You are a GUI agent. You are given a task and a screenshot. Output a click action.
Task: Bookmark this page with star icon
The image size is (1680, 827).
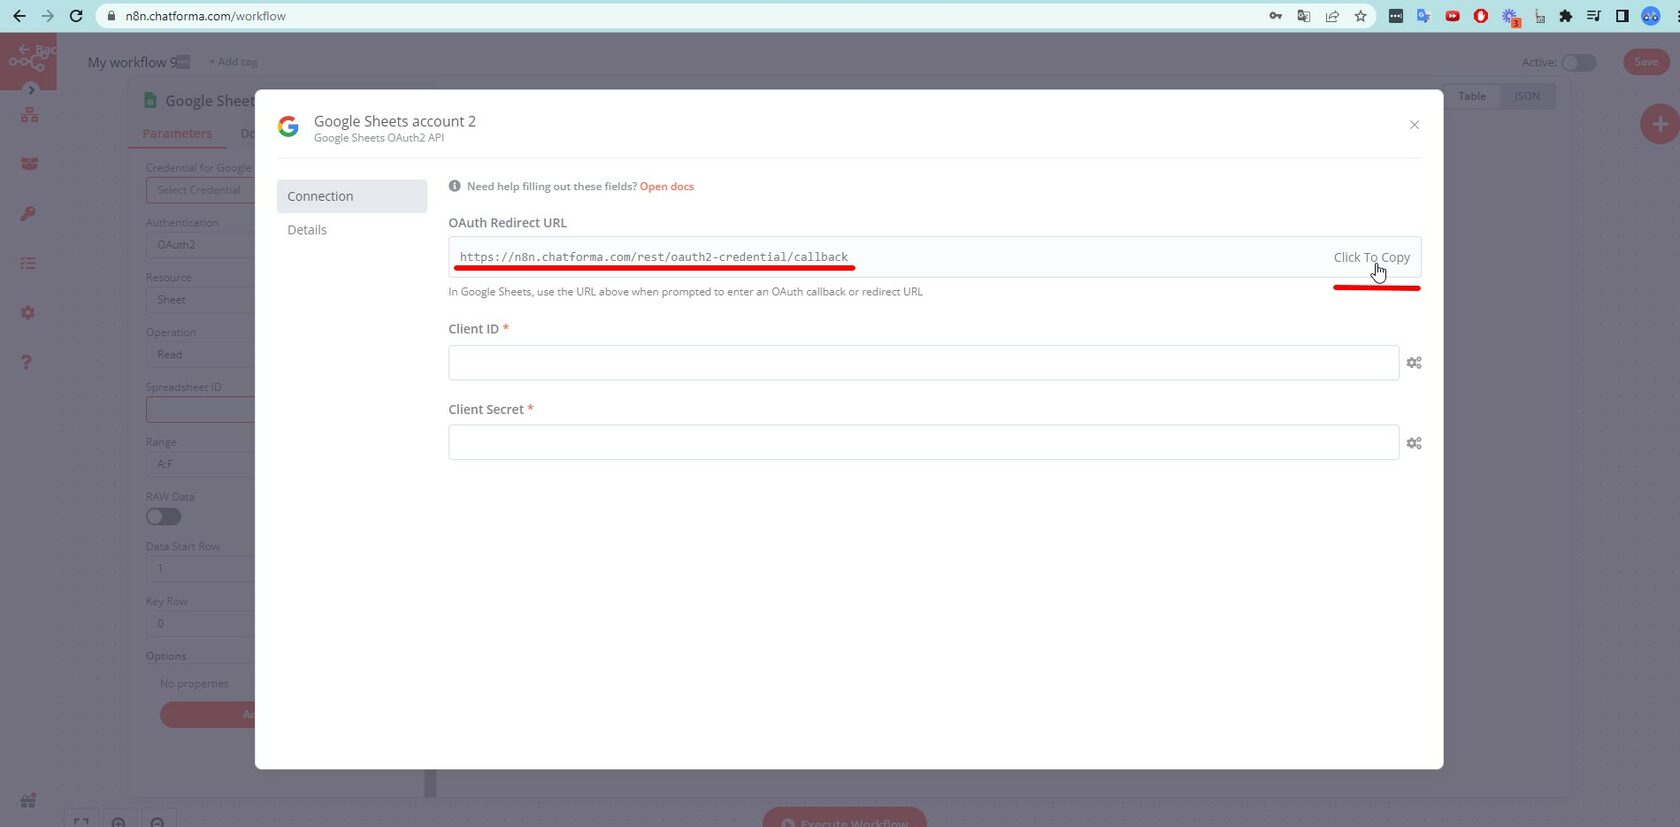coord(1360,16)
